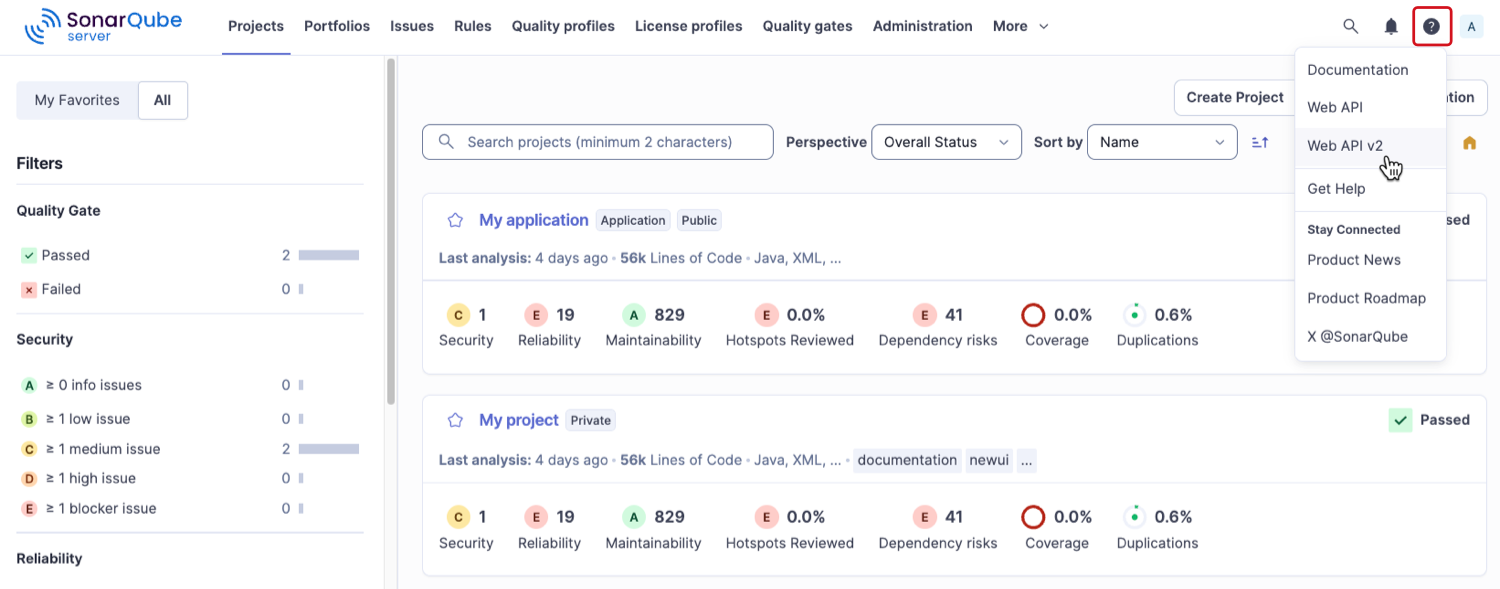Filter Security by A info issues
This screenshot has height=589, width=1500.
click(190, 385)
